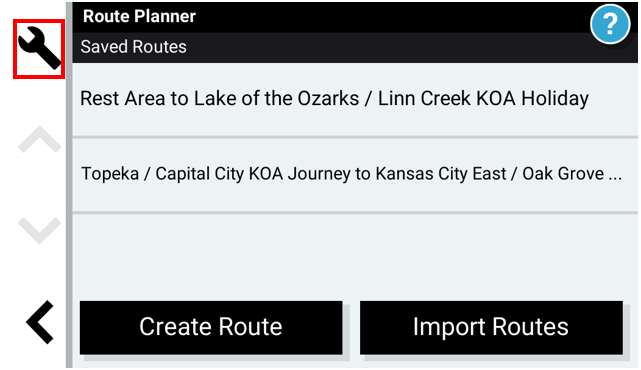
Task: Tap the Create Route button
Action: (x=211, y=327)
